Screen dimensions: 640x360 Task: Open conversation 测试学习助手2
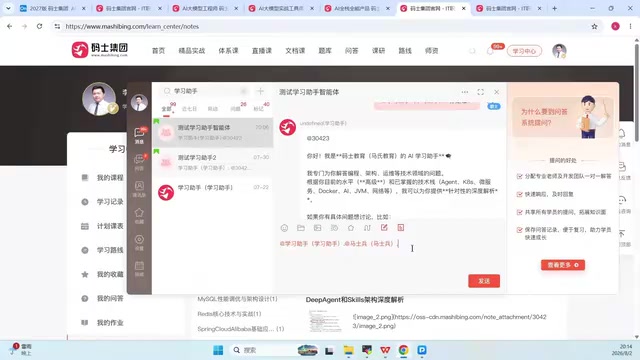(213, 162)
